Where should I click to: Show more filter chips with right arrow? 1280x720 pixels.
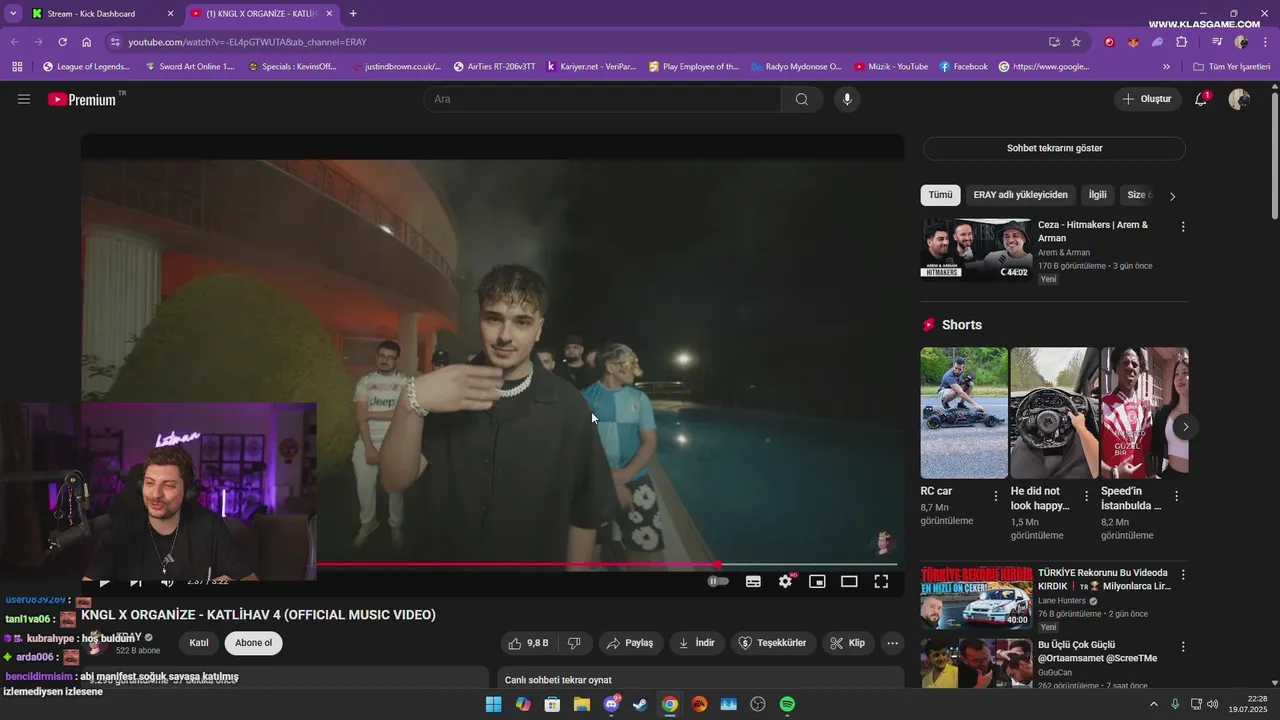click(x=1172, y=196)
